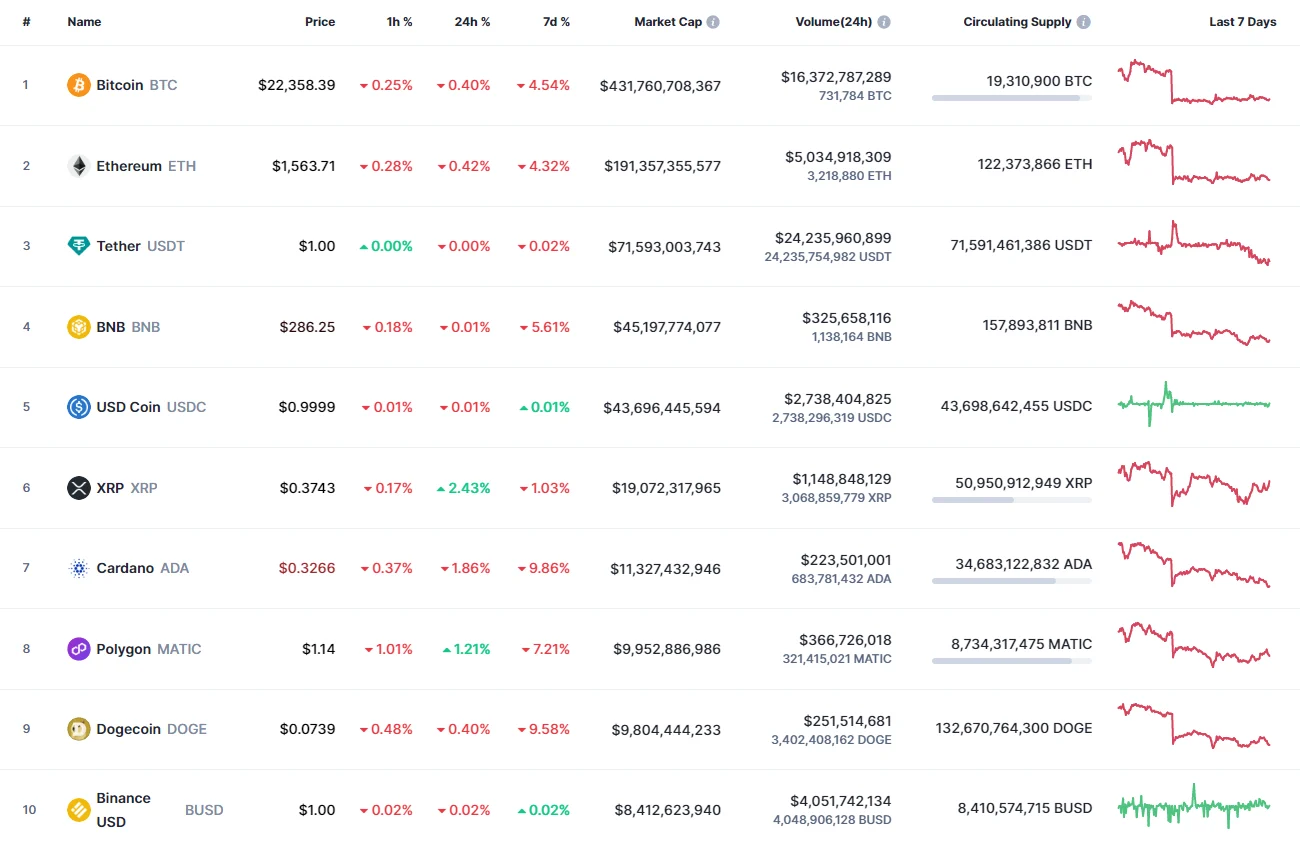Click the USD Coin logo icon
The width and height of the screenshot is (1300, 846).
(x=78, y=407)
